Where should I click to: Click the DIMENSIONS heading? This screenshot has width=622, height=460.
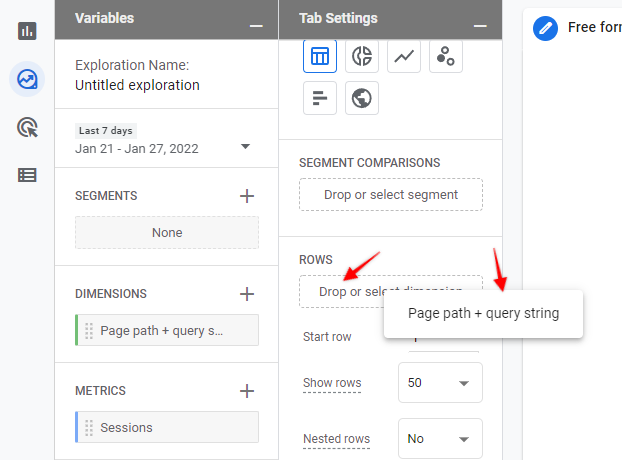111,293
